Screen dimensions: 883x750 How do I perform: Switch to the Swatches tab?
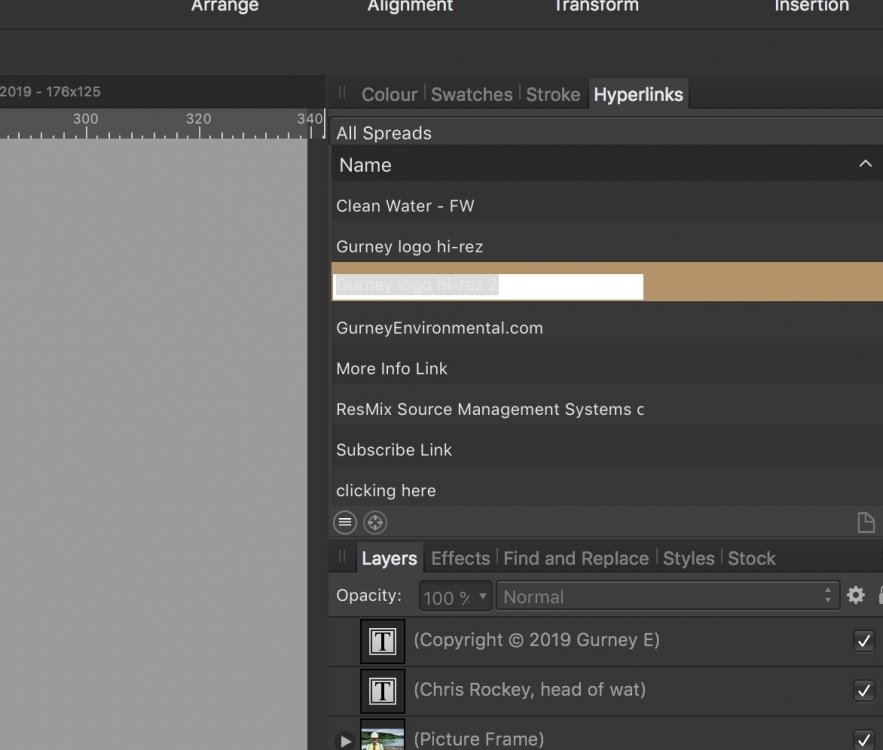pyautogui.click(x=471, y=94)
